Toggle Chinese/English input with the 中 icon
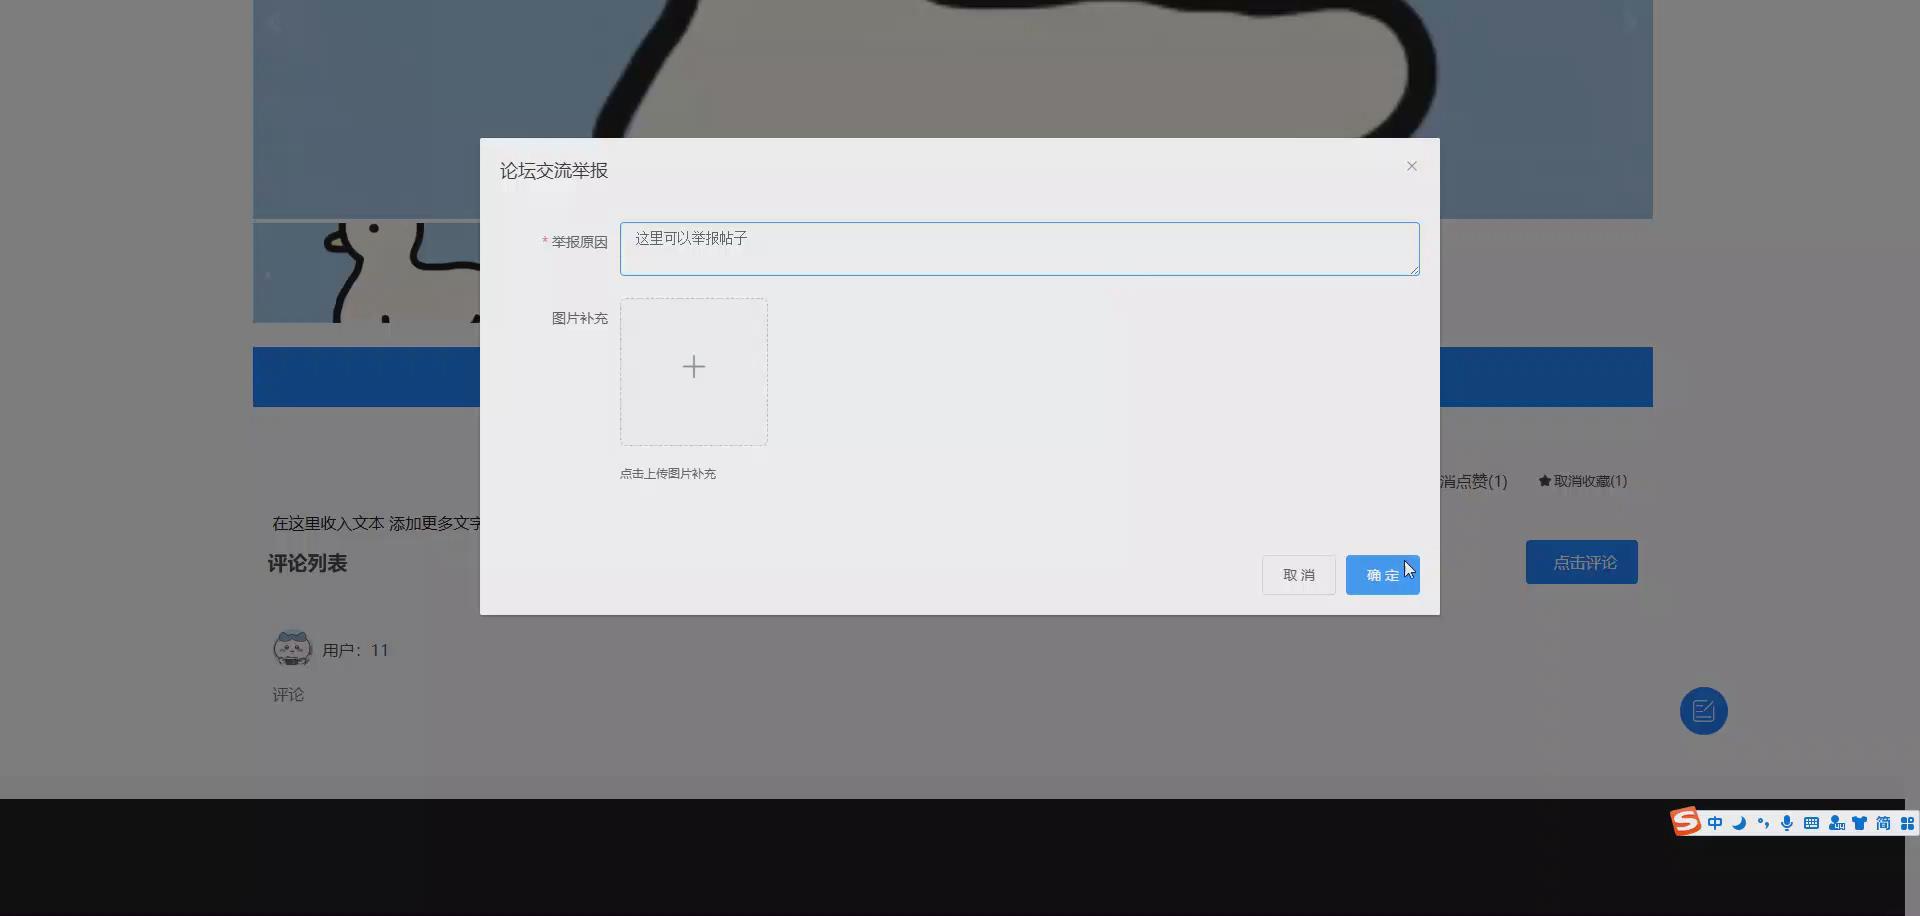 1714,822
